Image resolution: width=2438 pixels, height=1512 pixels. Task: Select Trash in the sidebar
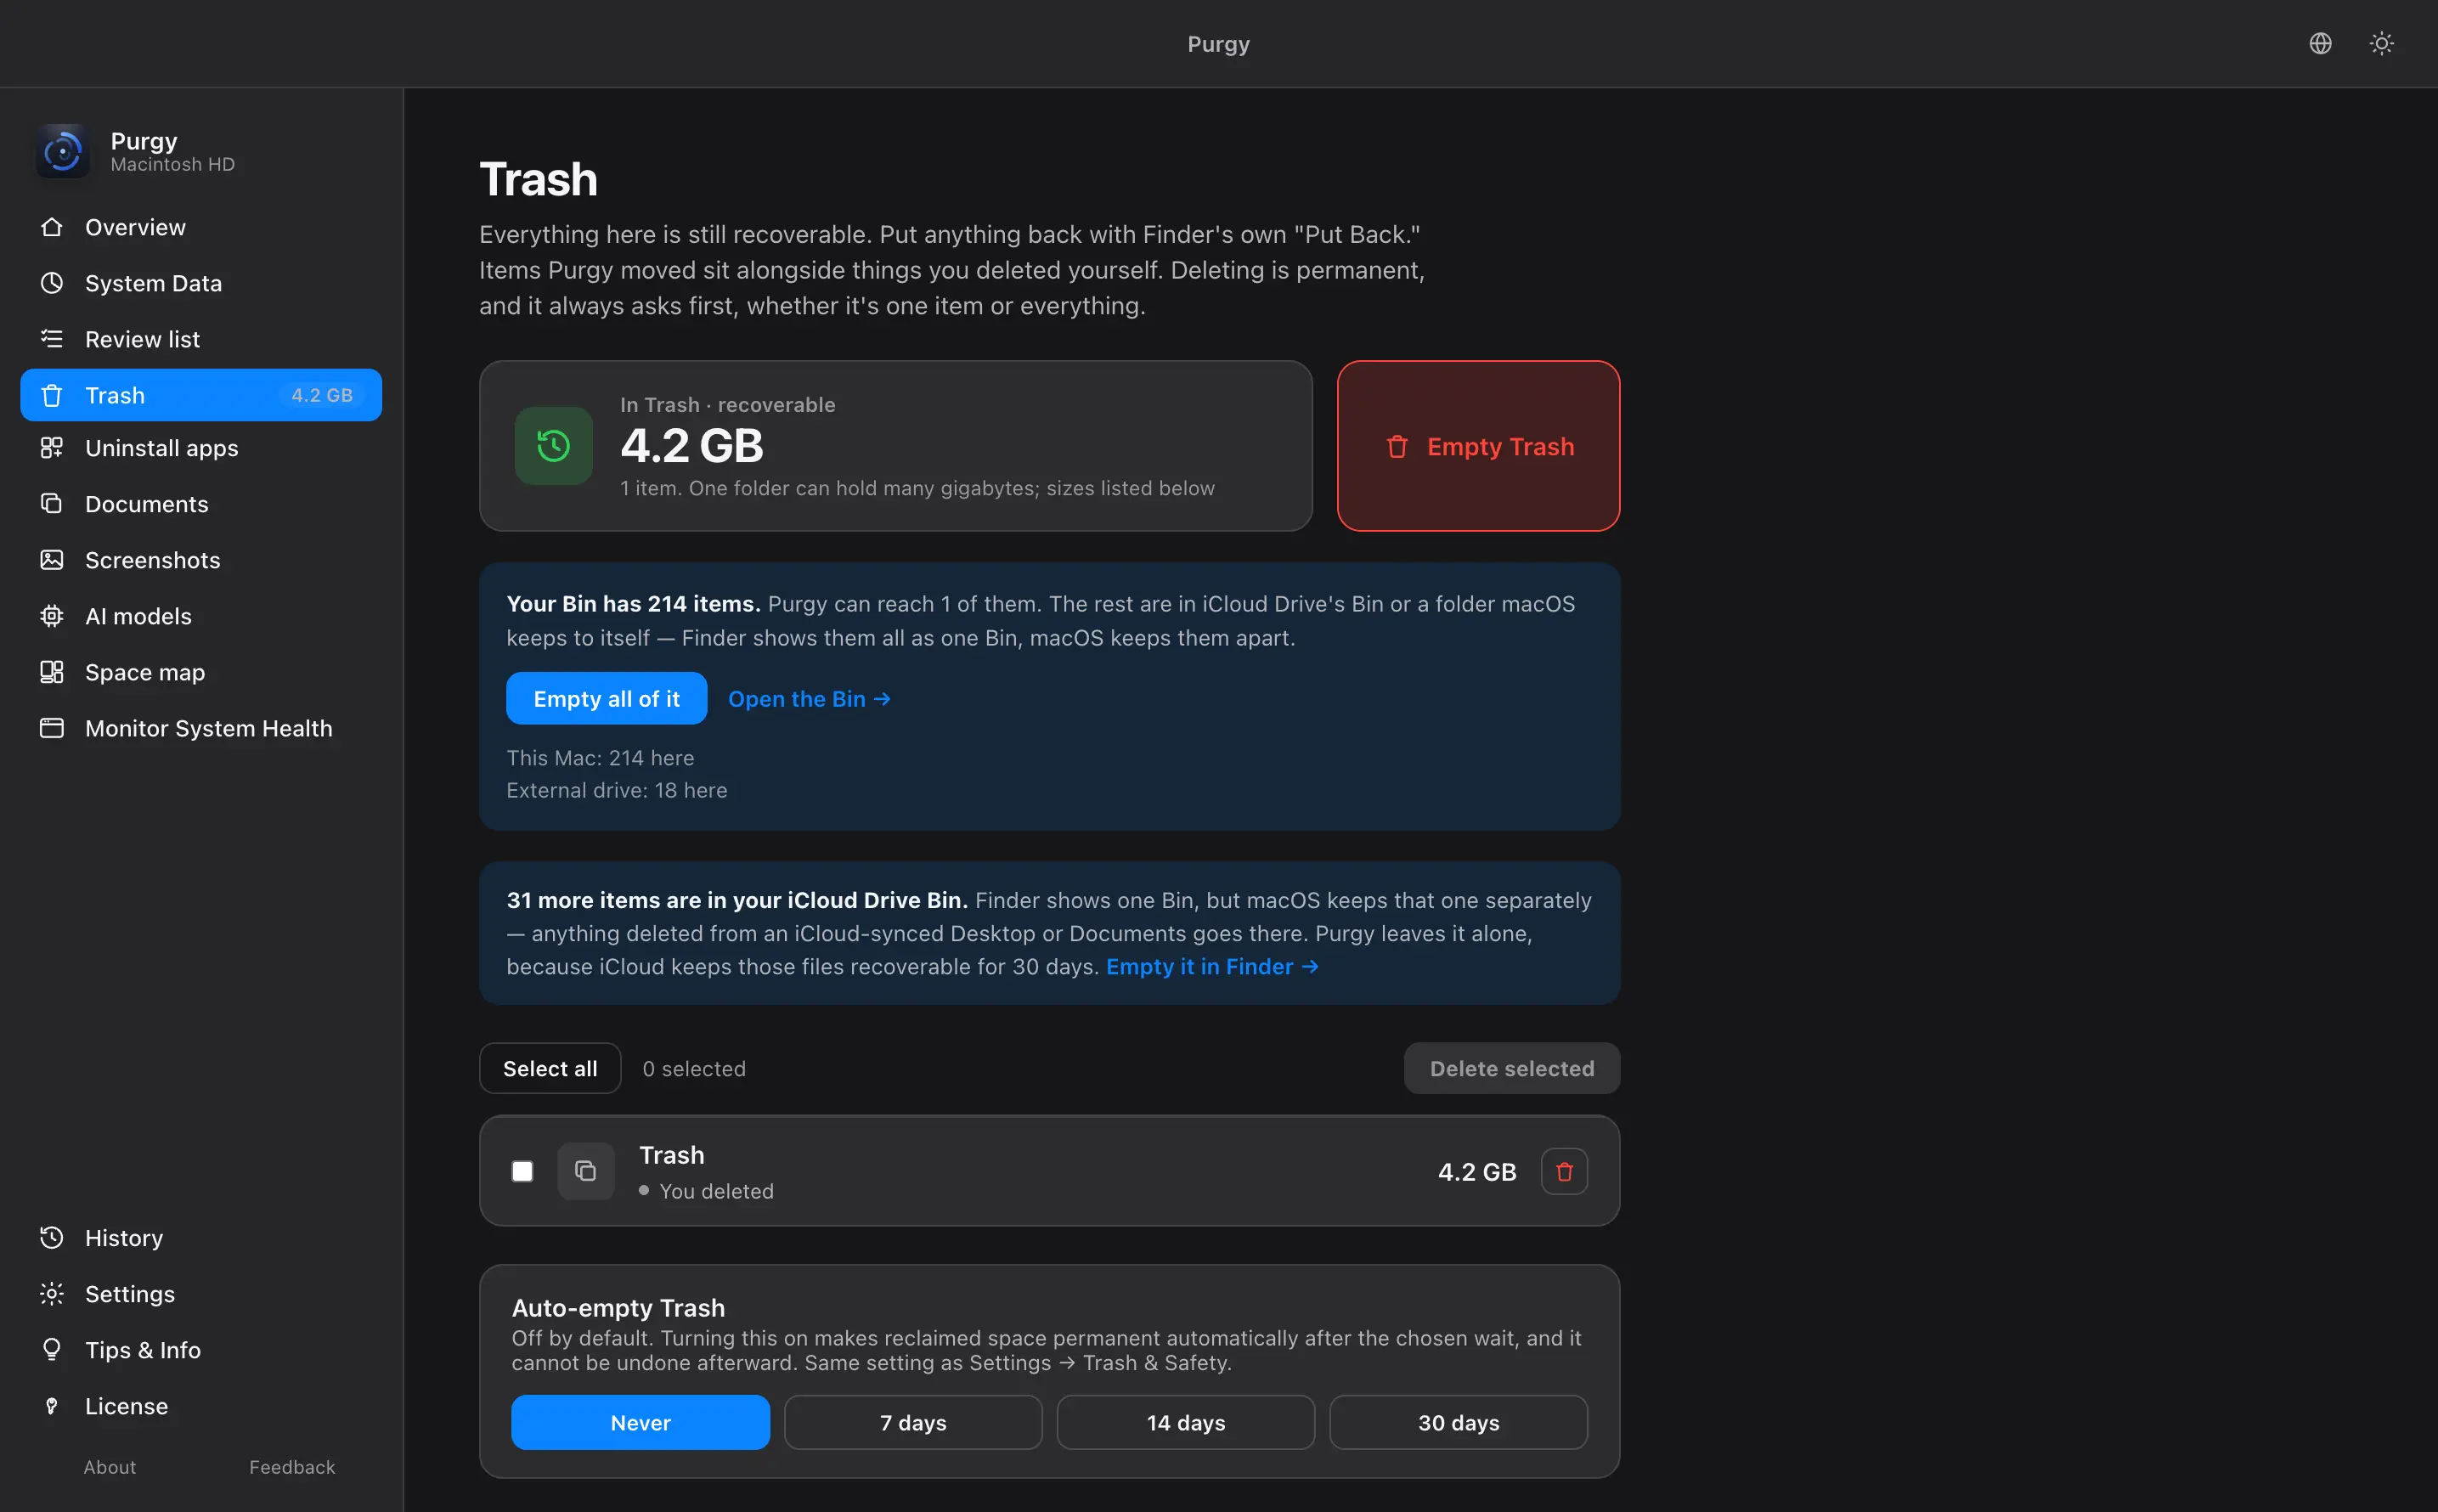(x=201, y=395)
